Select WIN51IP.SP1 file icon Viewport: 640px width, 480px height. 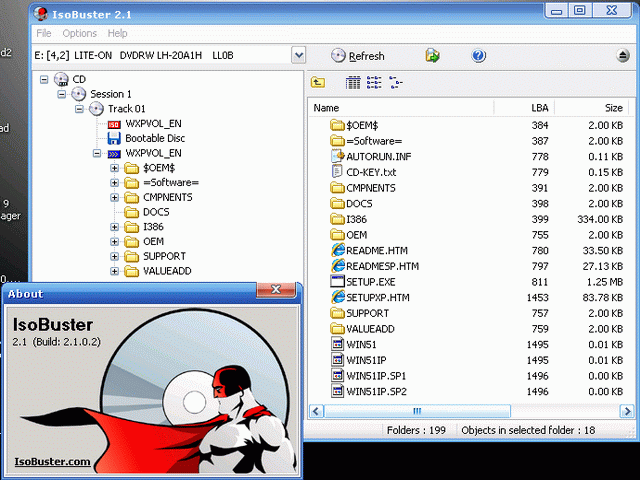[x=337, y=376]
